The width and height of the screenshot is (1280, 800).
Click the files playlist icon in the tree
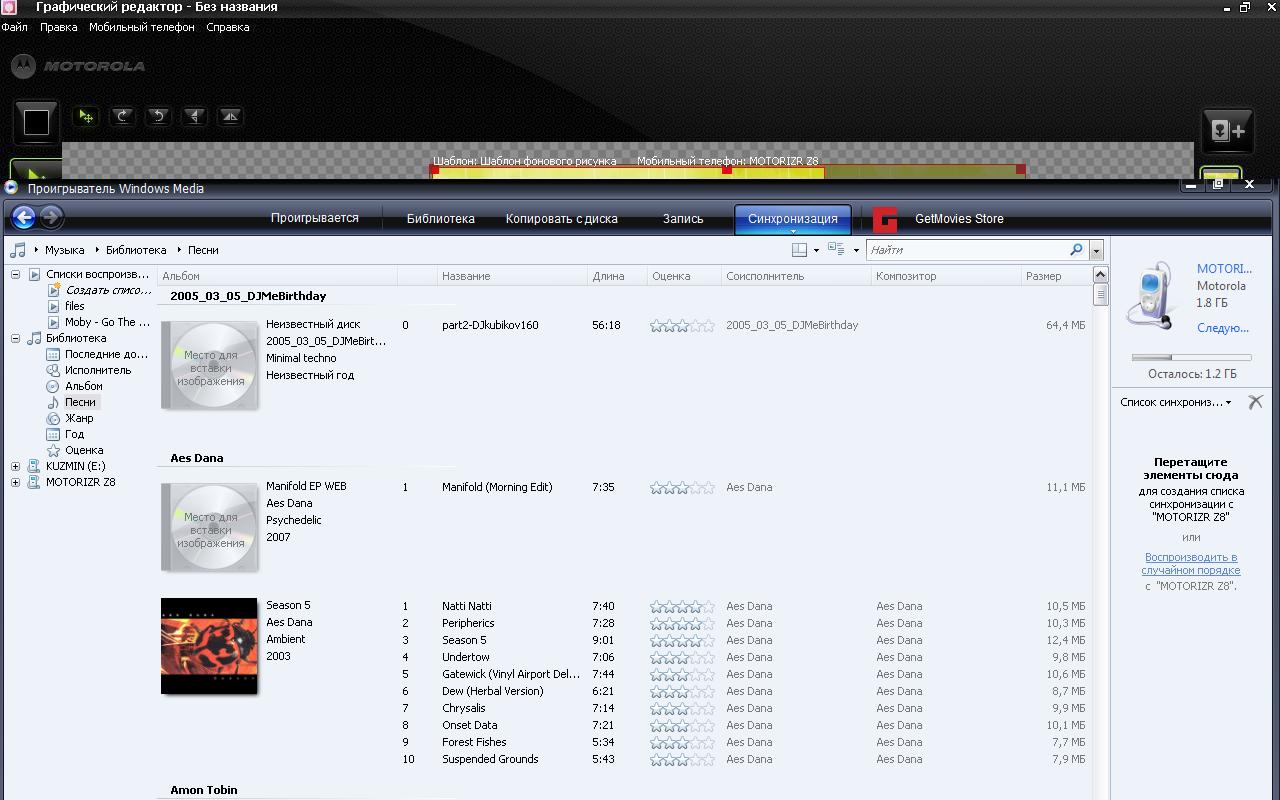[54, 306]
